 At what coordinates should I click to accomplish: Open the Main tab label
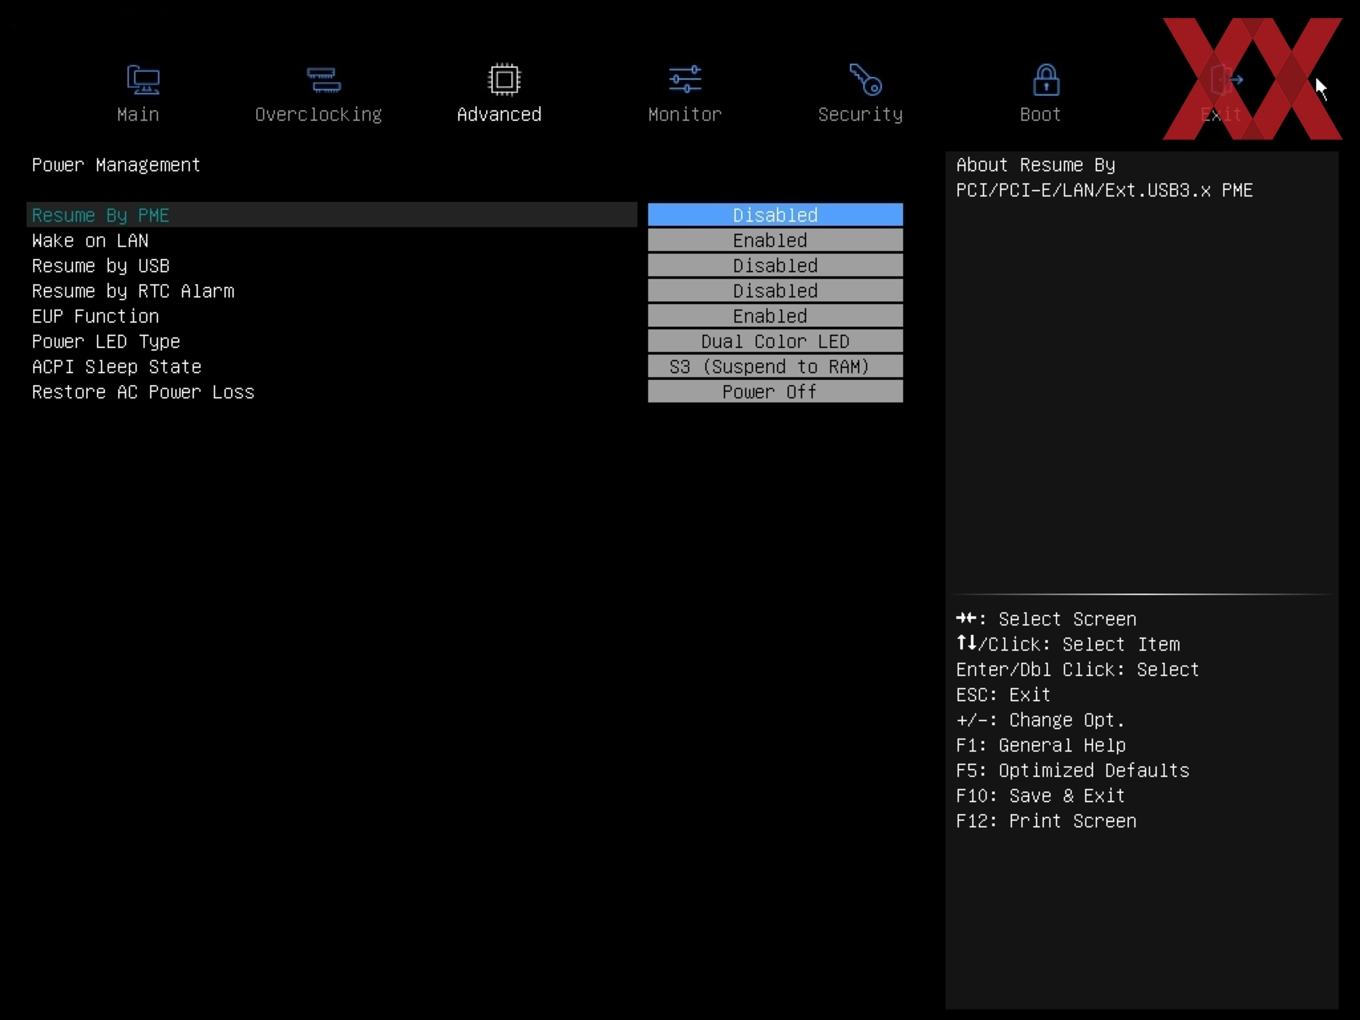click(138, 114)
